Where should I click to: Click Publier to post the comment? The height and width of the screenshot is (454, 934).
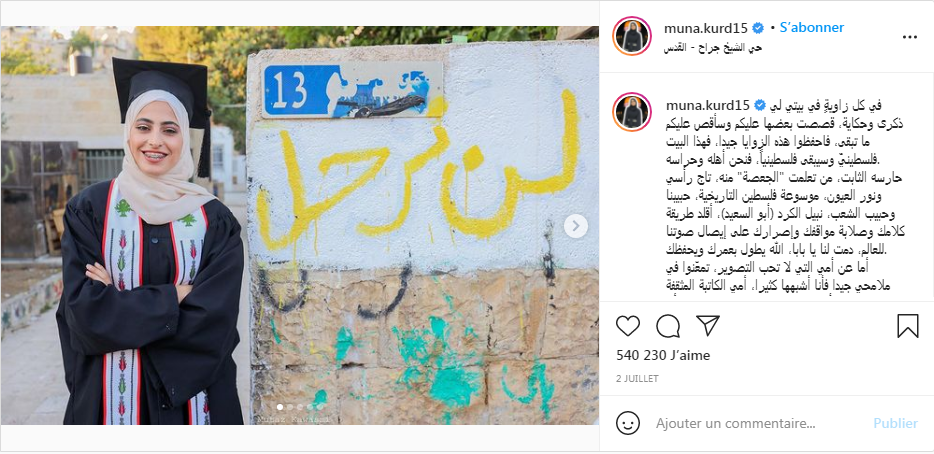point(895,424)
